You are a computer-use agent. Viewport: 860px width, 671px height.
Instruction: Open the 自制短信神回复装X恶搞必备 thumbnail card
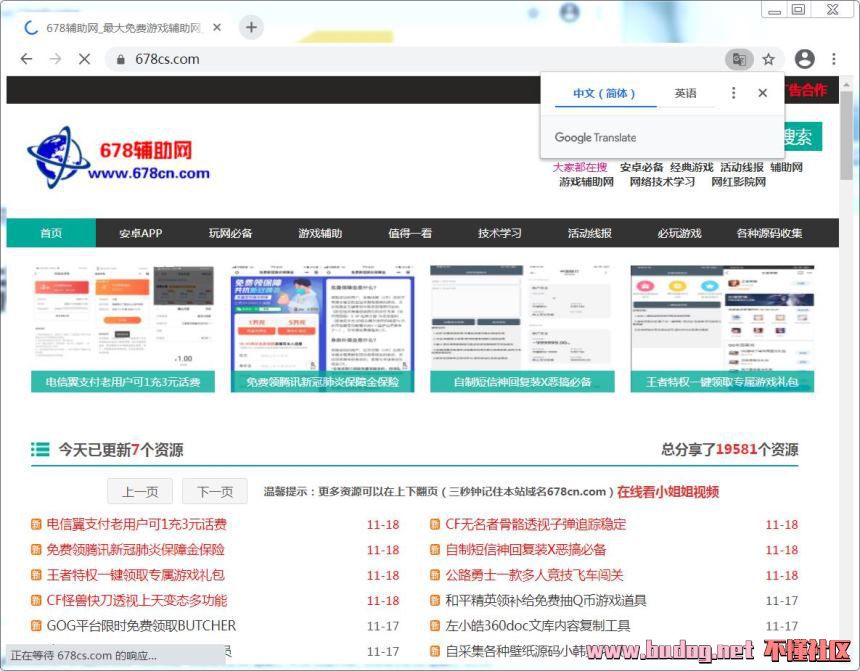coord(522,329)
